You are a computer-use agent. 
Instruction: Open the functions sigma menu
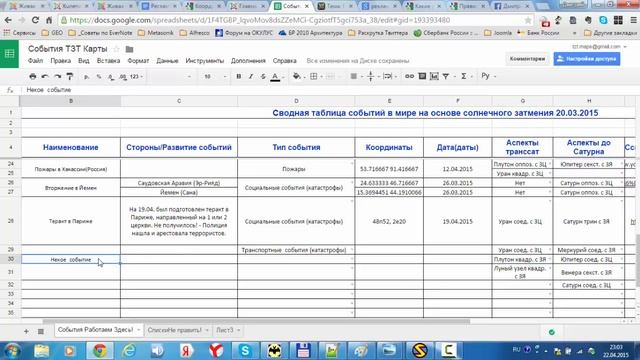pos(465,76)
